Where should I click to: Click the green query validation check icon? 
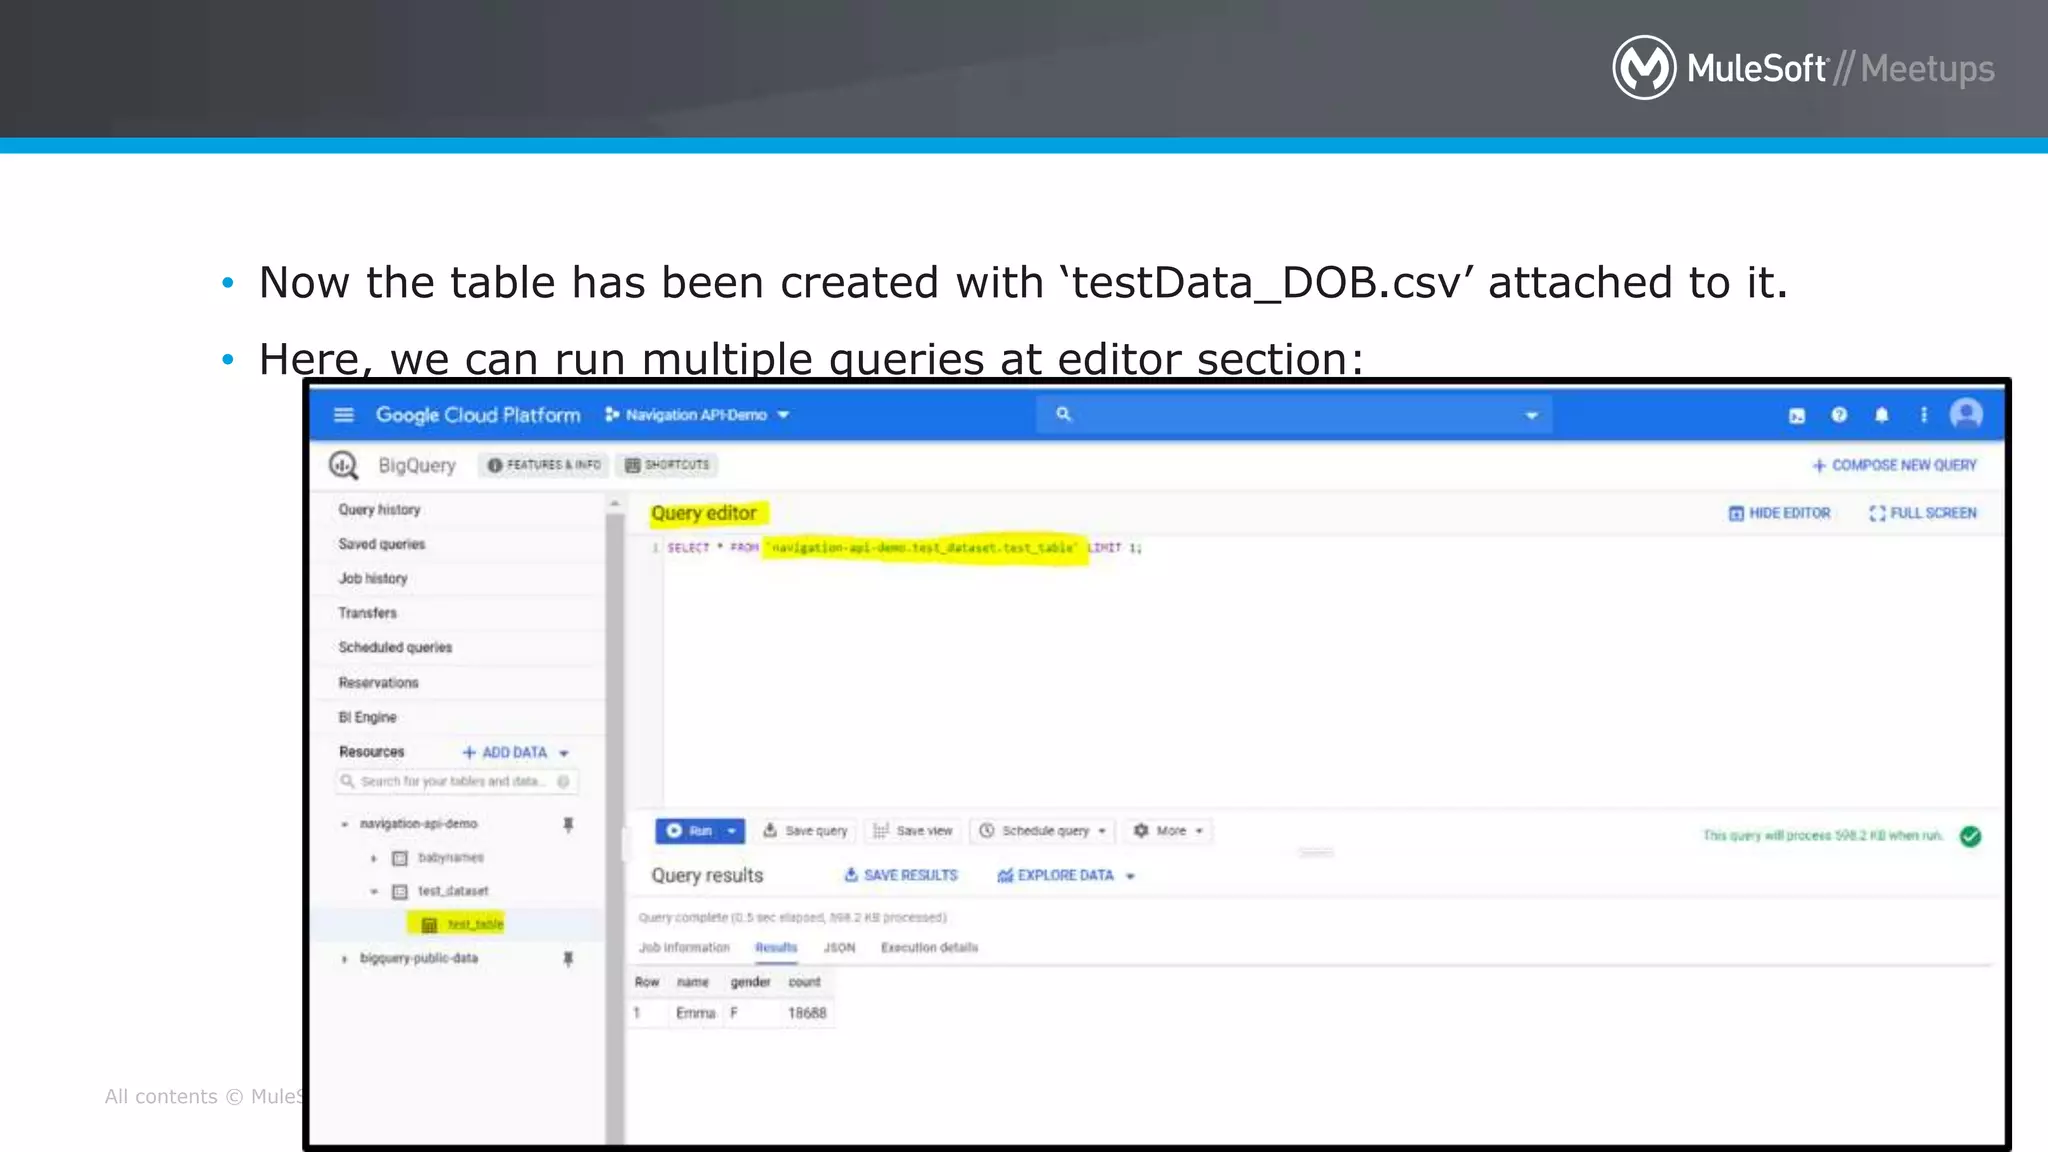coord(1970,836)
